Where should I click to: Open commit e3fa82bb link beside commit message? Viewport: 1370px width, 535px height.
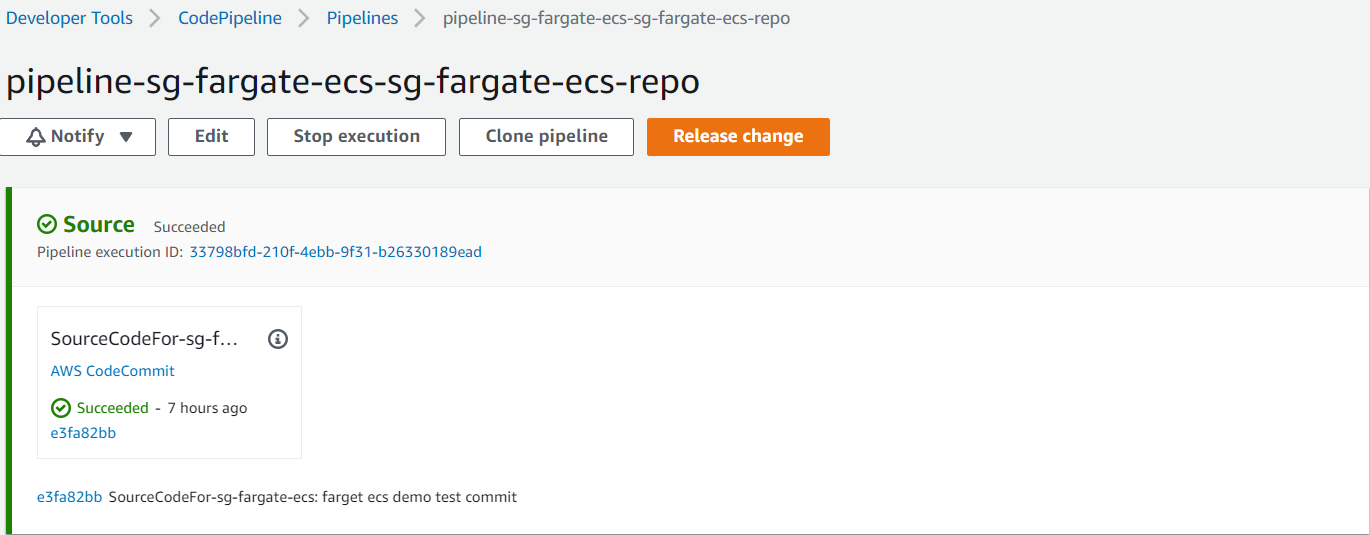coord(69,497)
